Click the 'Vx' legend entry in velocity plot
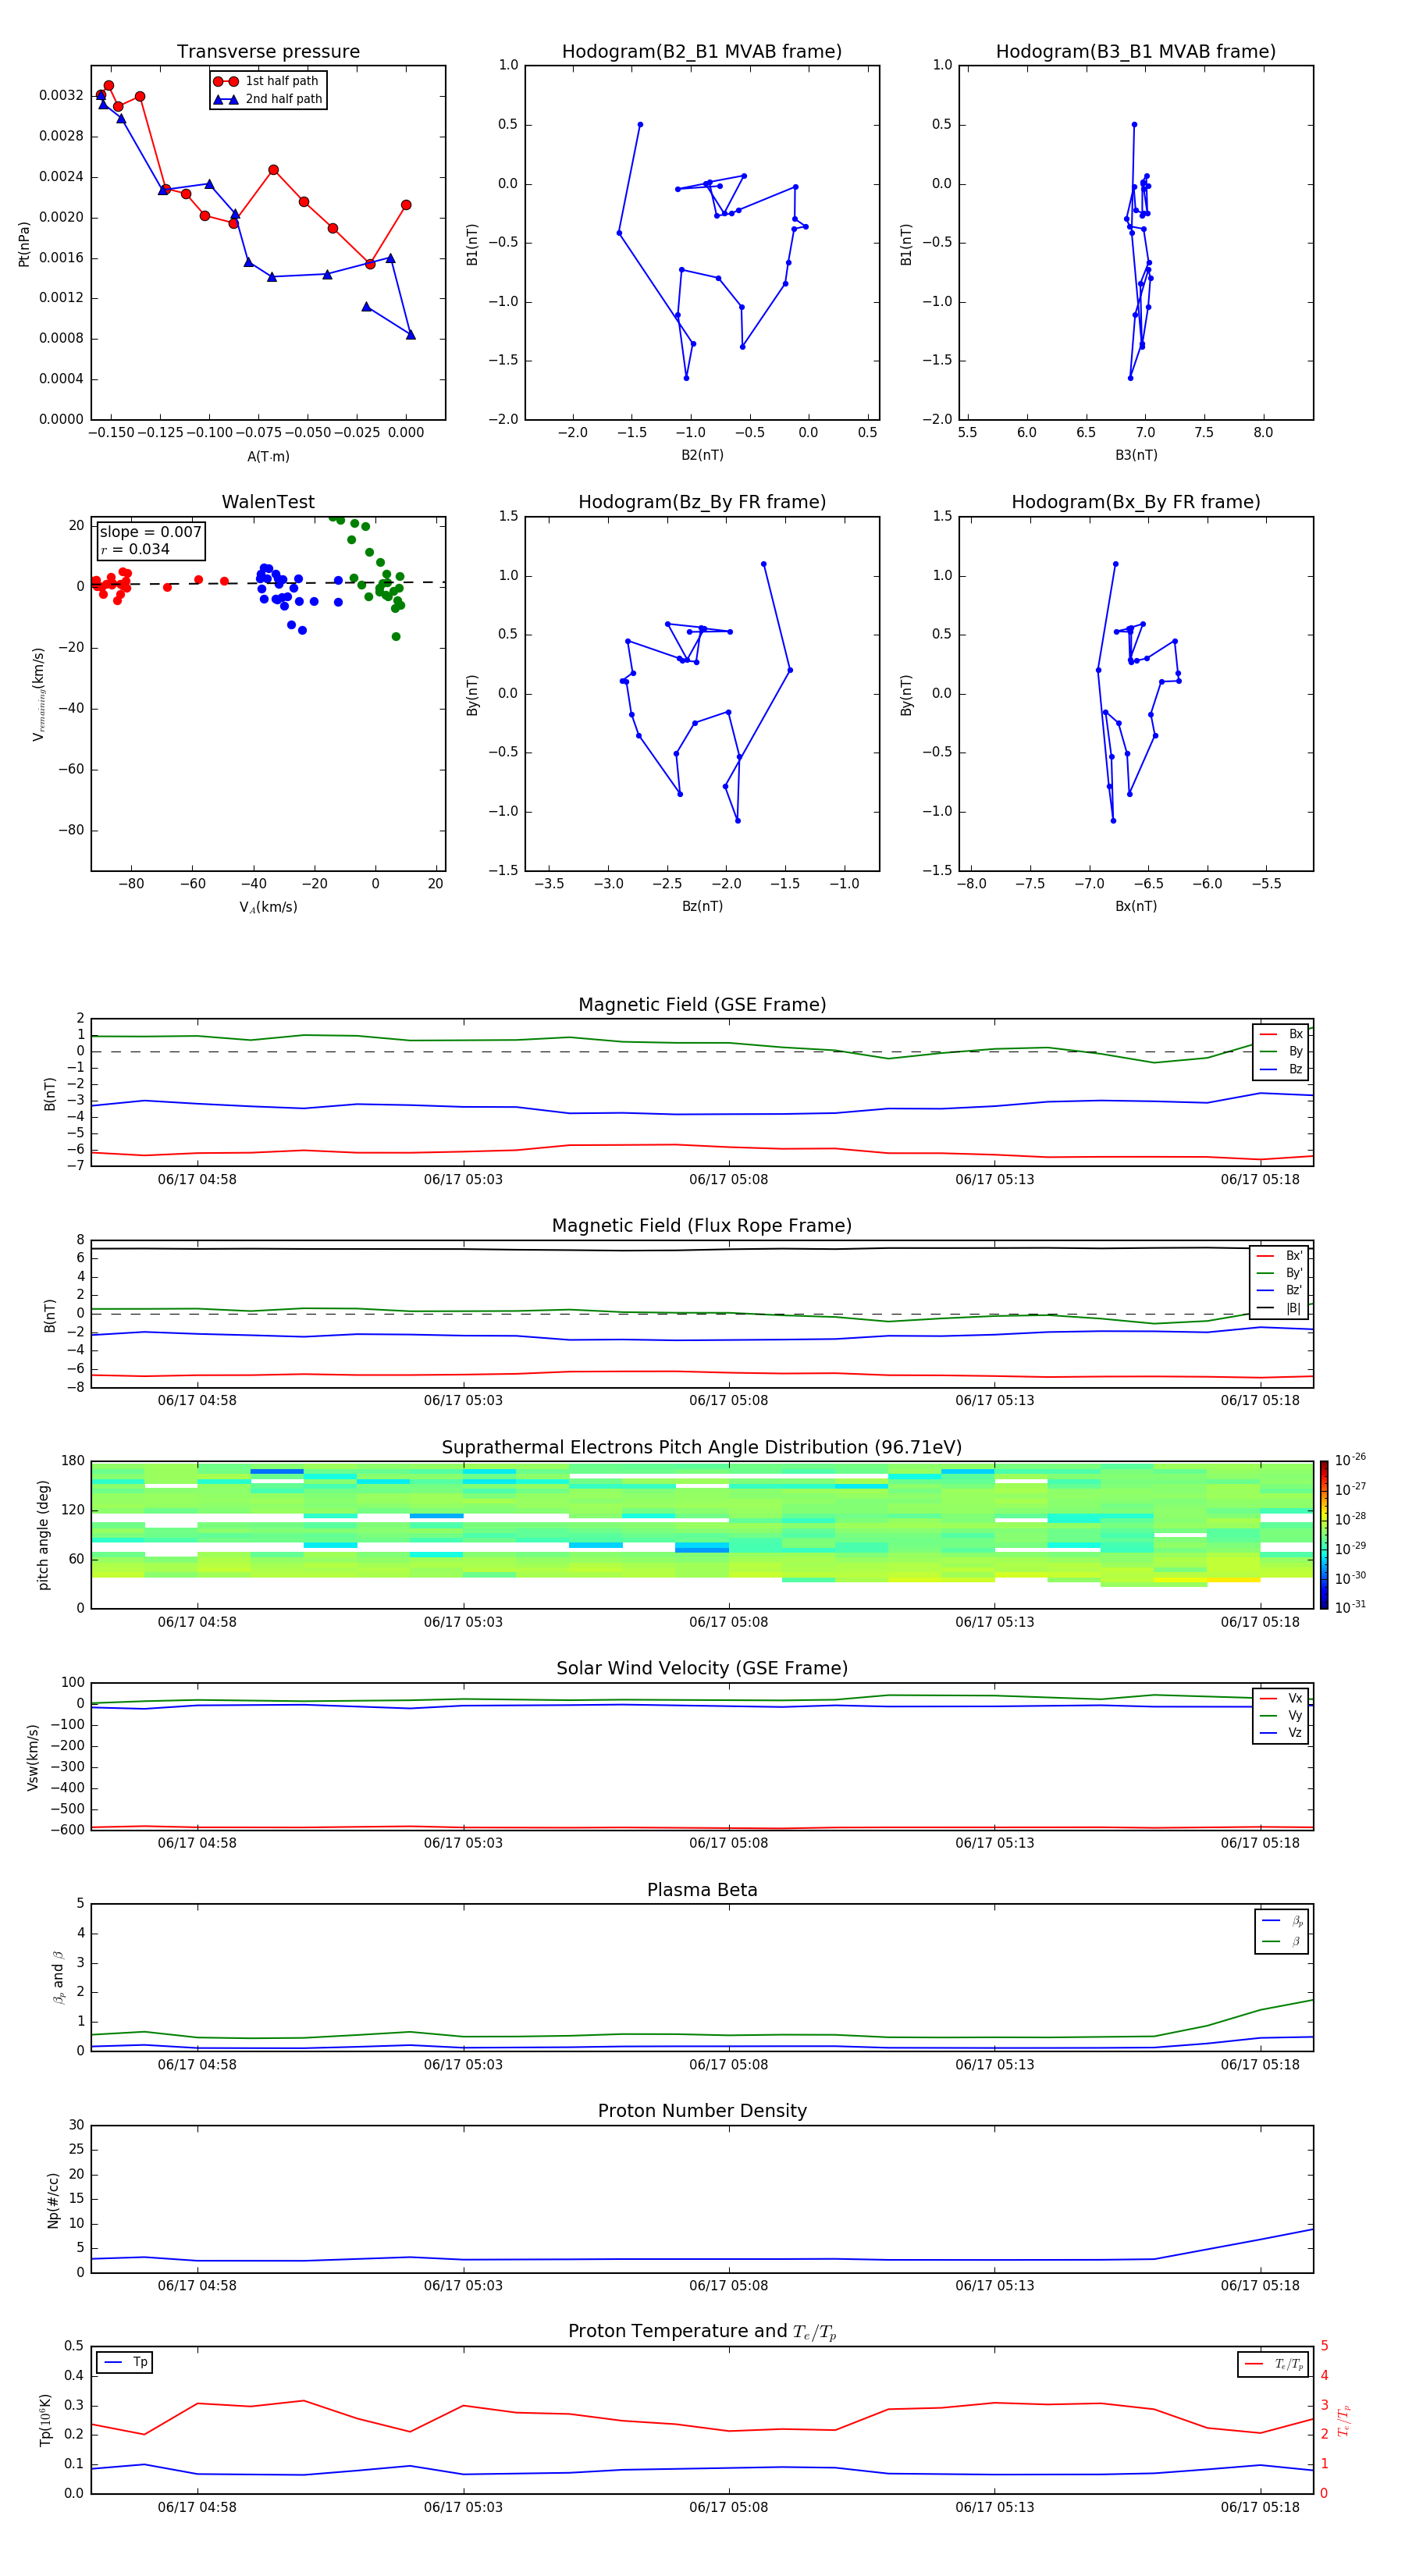Screen dimensions: 1405x2576 (1281, 1699)
